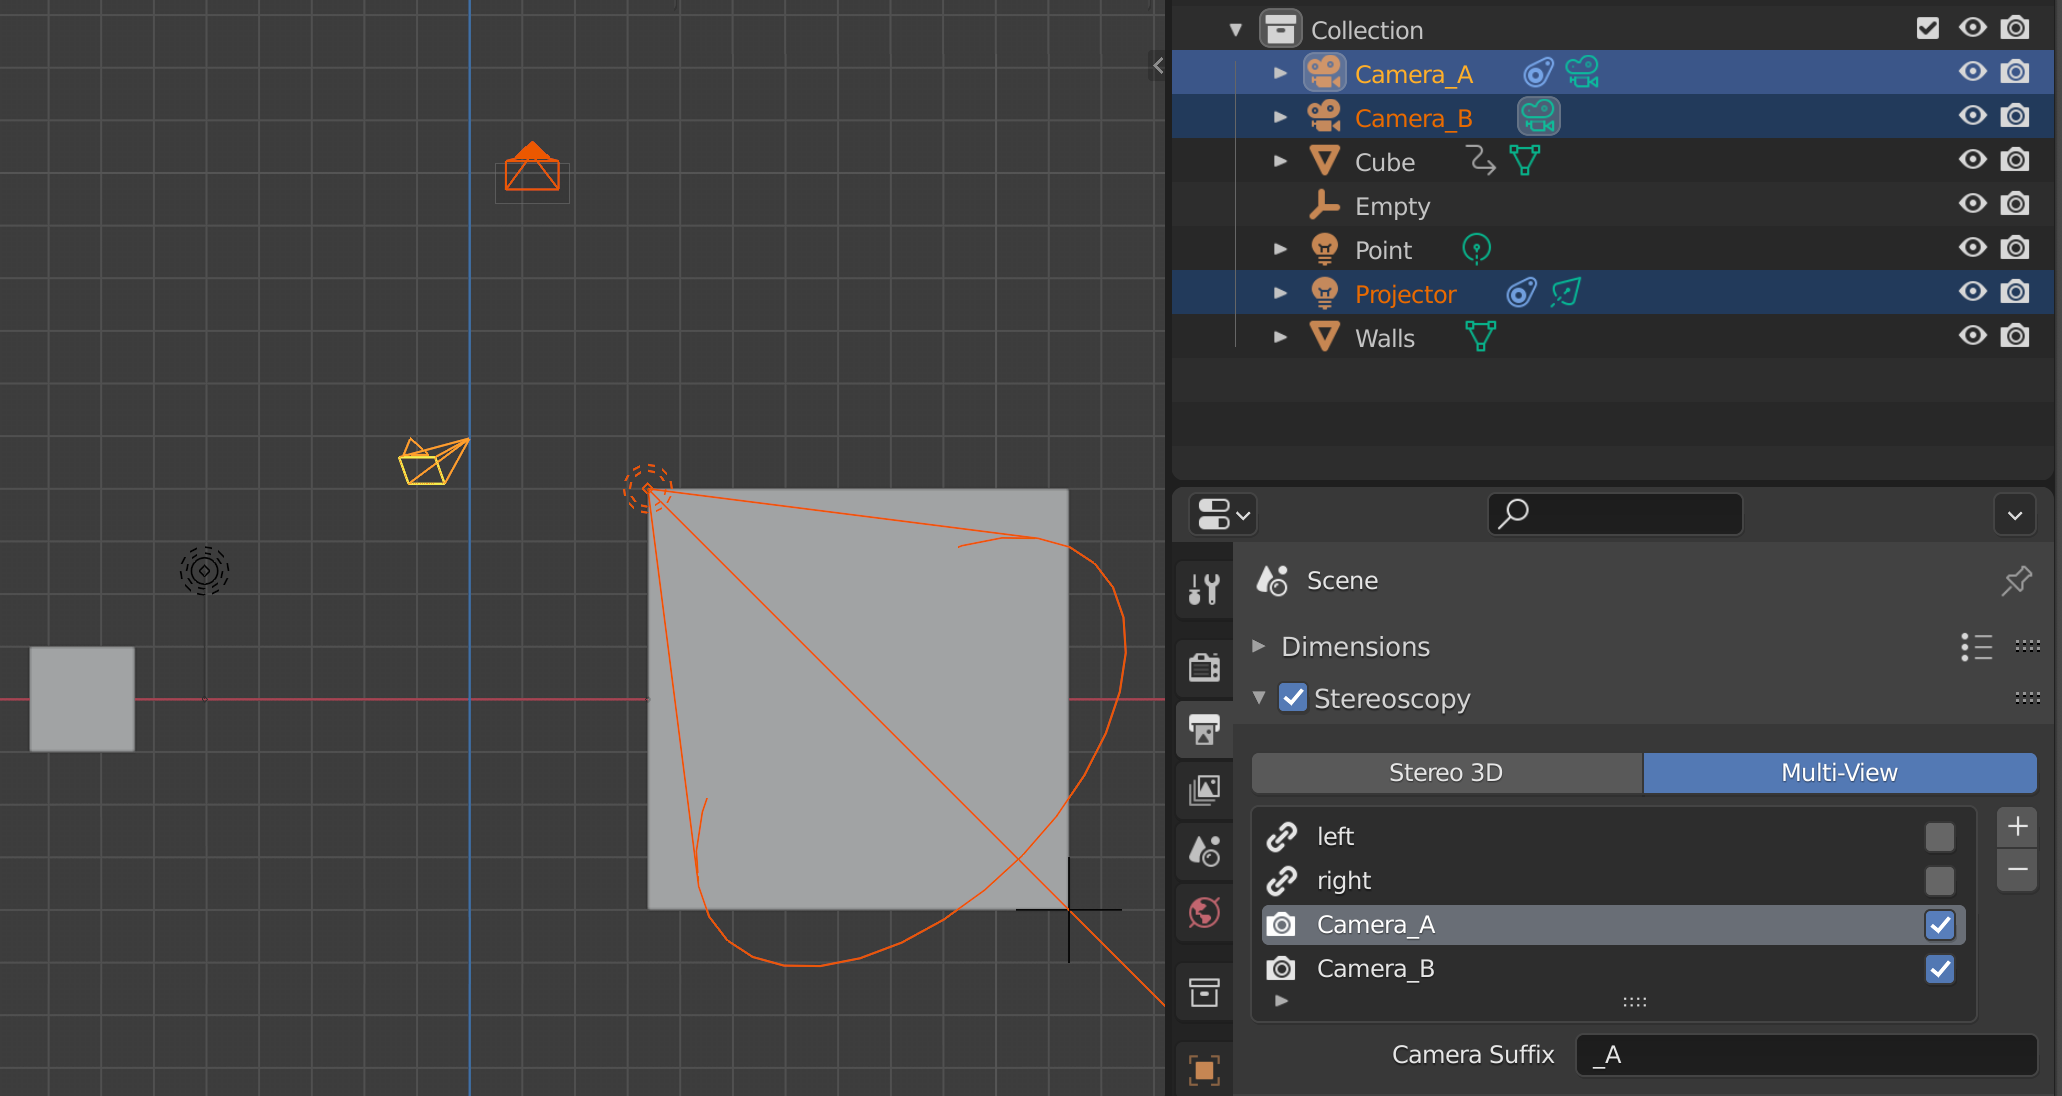Uncheck the Camera_B view checkbox
The image size is (2062, 1096).
tap(1939, 969)
